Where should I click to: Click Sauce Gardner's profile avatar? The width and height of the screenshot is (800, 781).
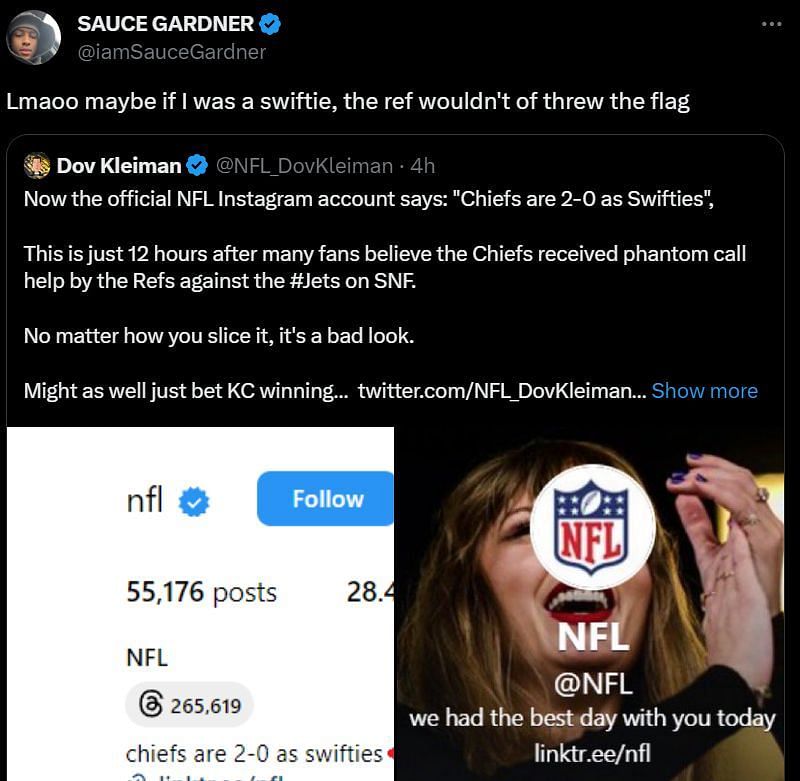(x=34, y=38)
